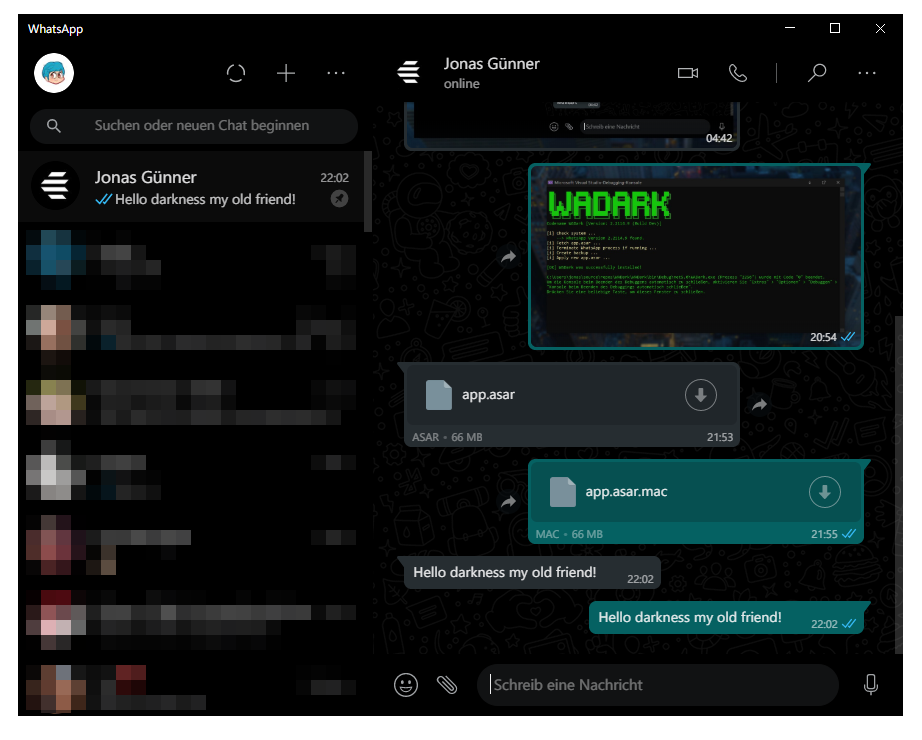Image resolution: width=922 pixels, height=740 pixels.
Task: Open the emoji picker
Action: pos(405,684)
